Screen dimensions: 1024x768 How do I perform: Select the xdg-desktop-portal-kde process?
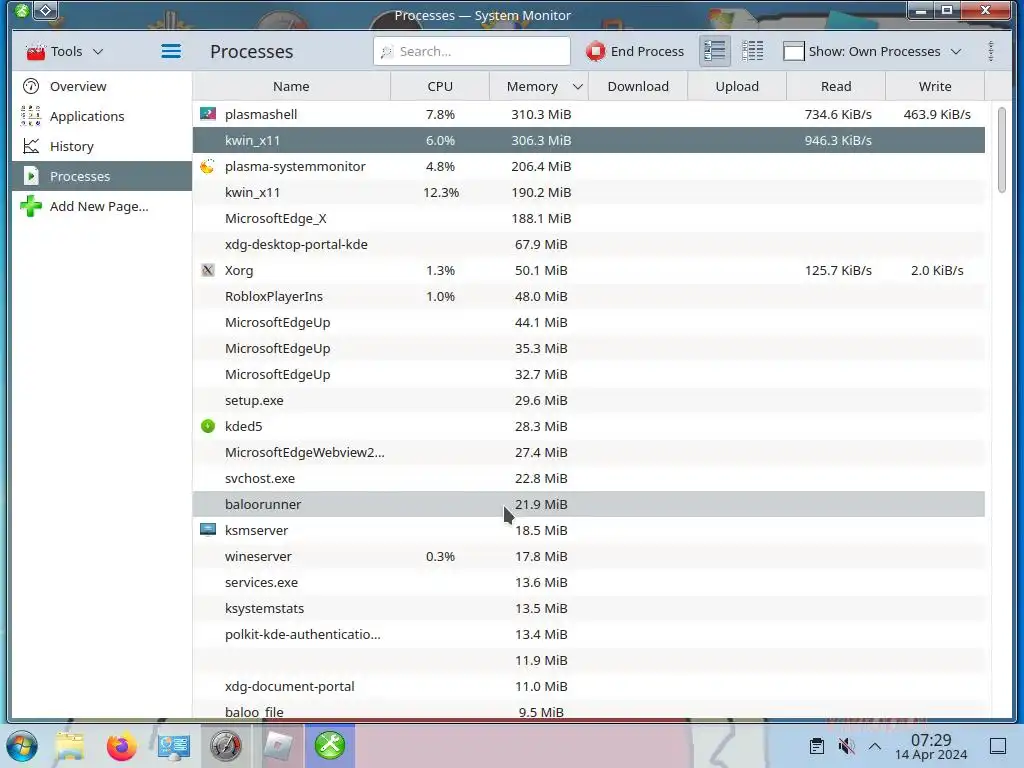pos(588,245)
